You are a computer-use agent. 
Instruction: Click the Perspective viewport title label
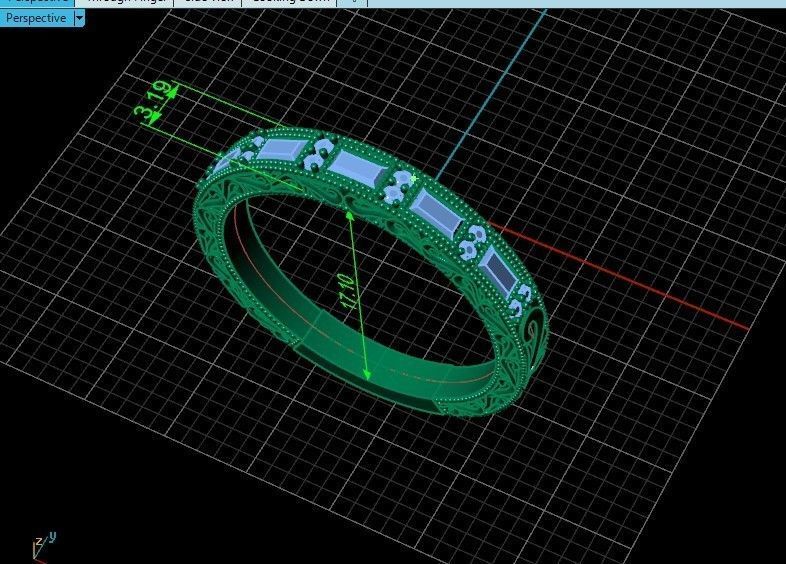coord(36,19)
